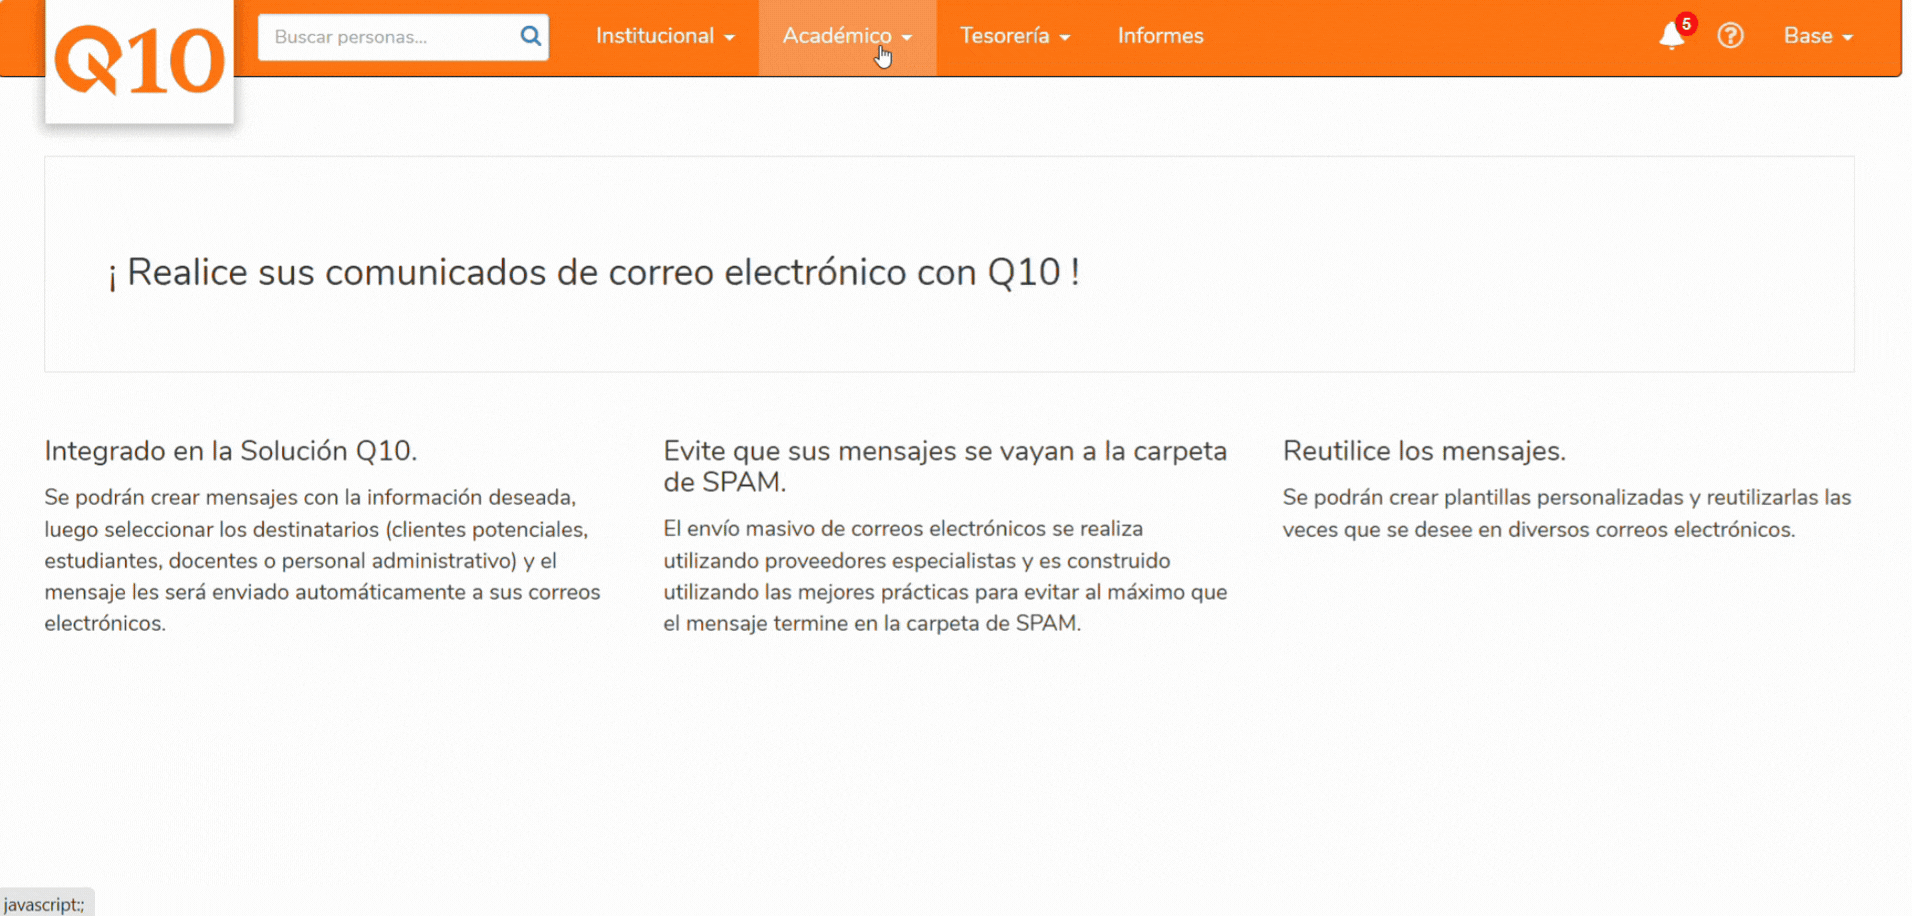1912x916 pixels.
Task: Open the Tesorería dropdown menu
Action: (x=1015, y=36)
